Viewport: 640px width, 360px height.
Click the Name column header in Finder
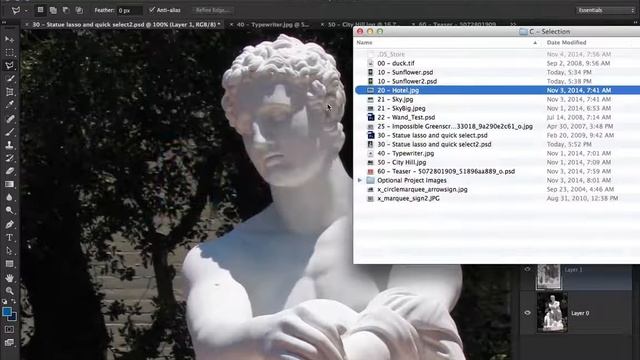[x=364, y=42]
